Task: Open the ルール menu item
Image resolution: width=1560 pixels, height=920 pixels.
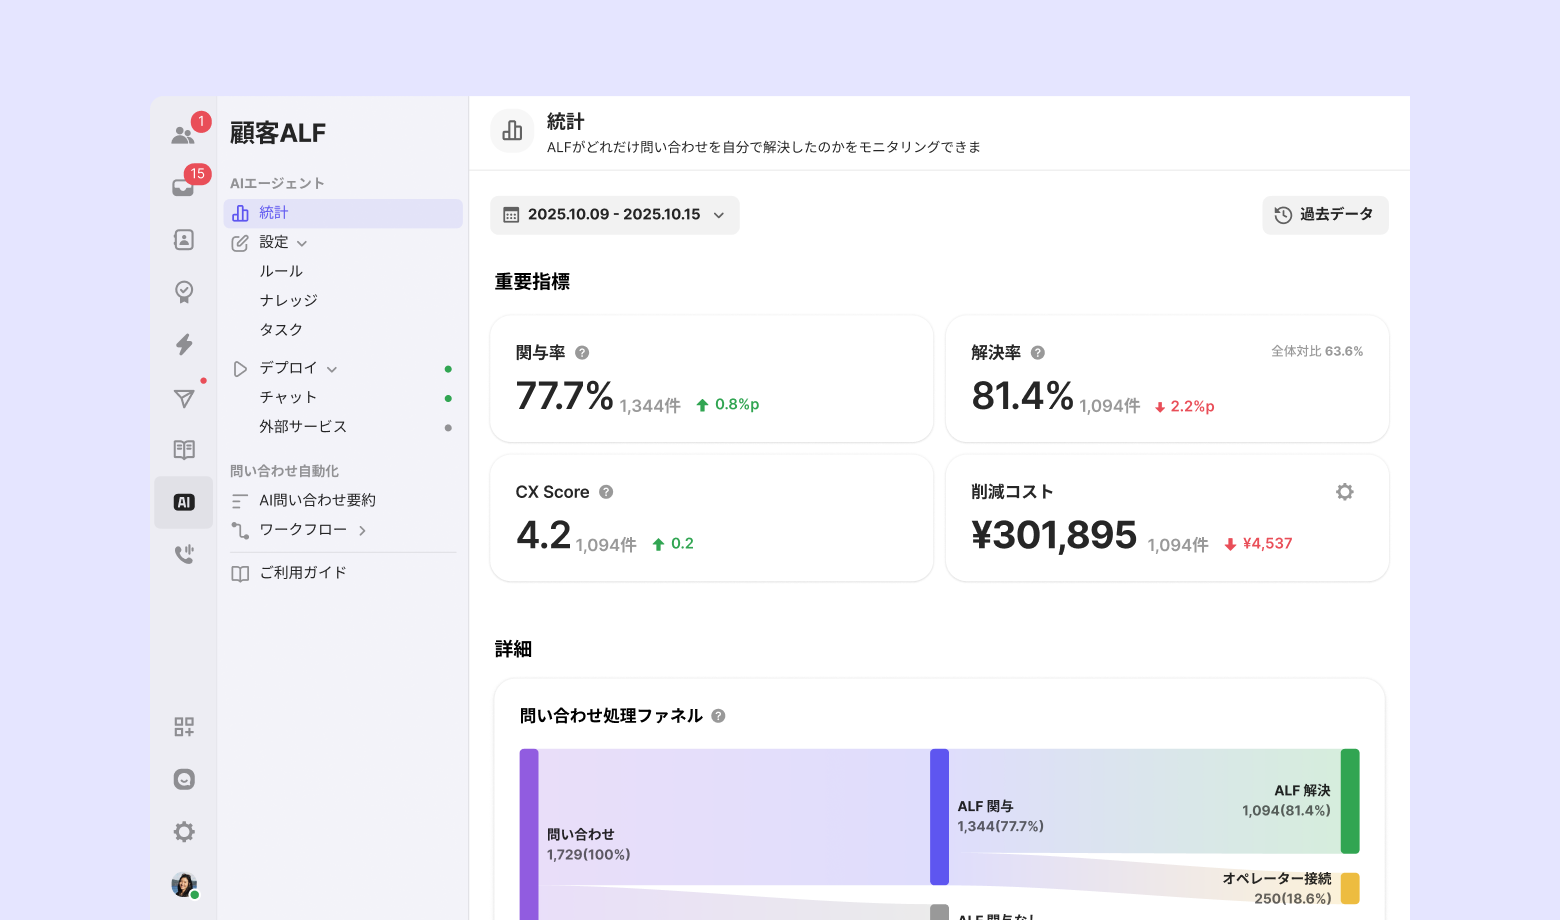Action: pyautogui.click(x=281, y=271)
